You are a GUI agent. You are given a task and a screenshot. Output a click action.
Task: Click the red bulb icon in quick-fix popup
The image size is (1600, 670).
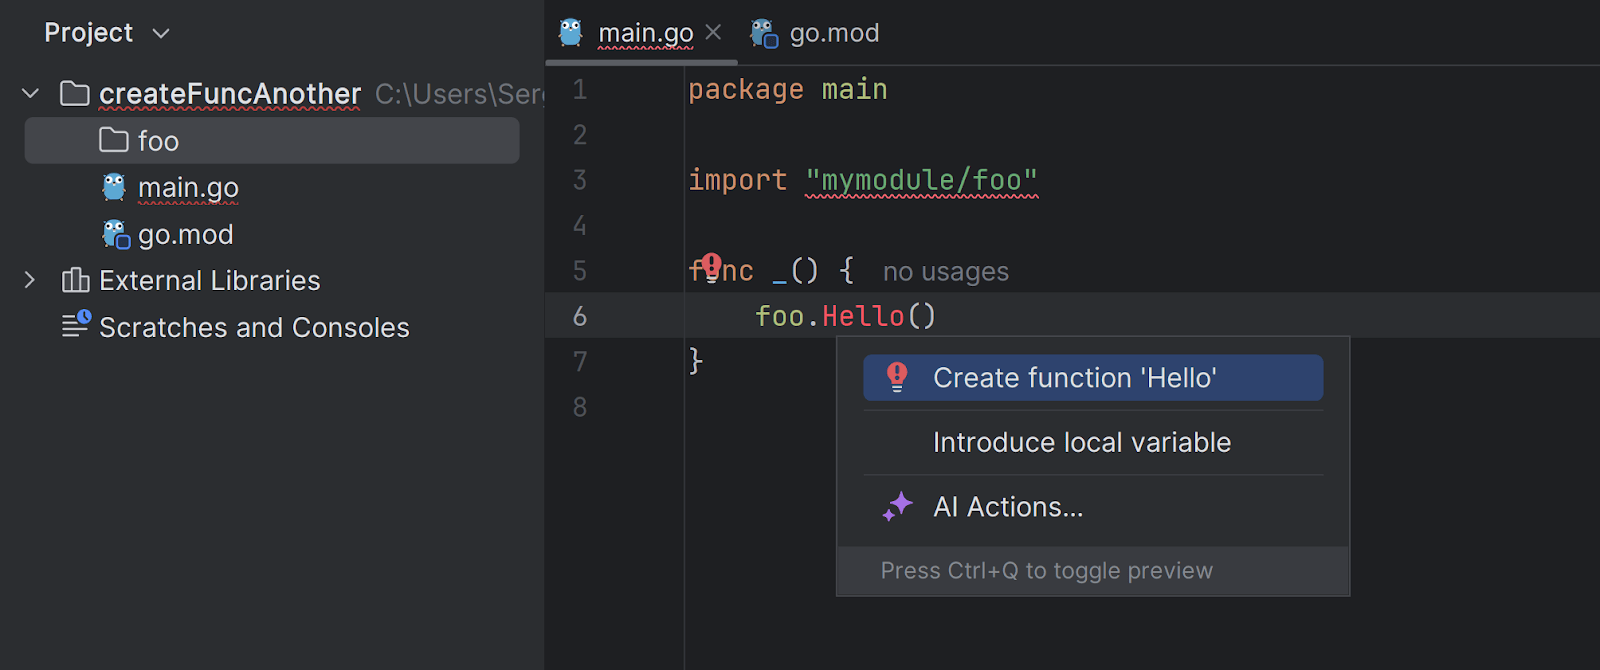pos(897,377)
